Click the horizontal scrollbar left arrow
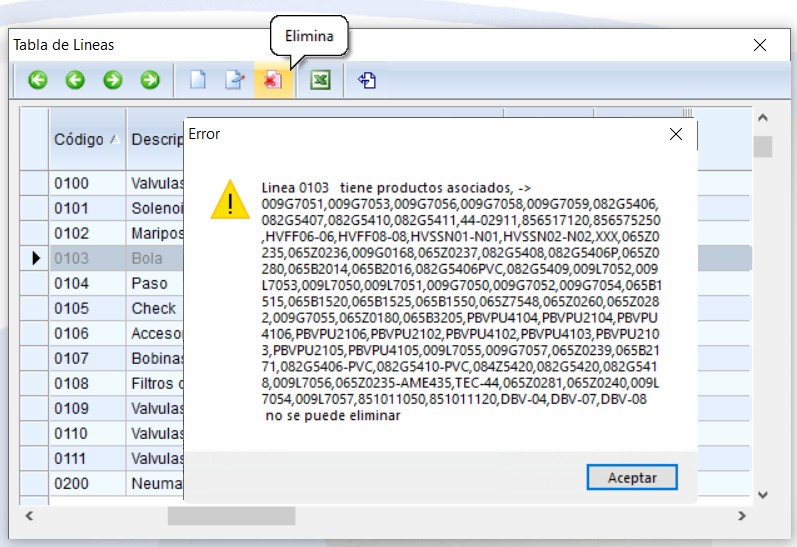The height and width of the screenshot is (547, 797). (29, 516)
